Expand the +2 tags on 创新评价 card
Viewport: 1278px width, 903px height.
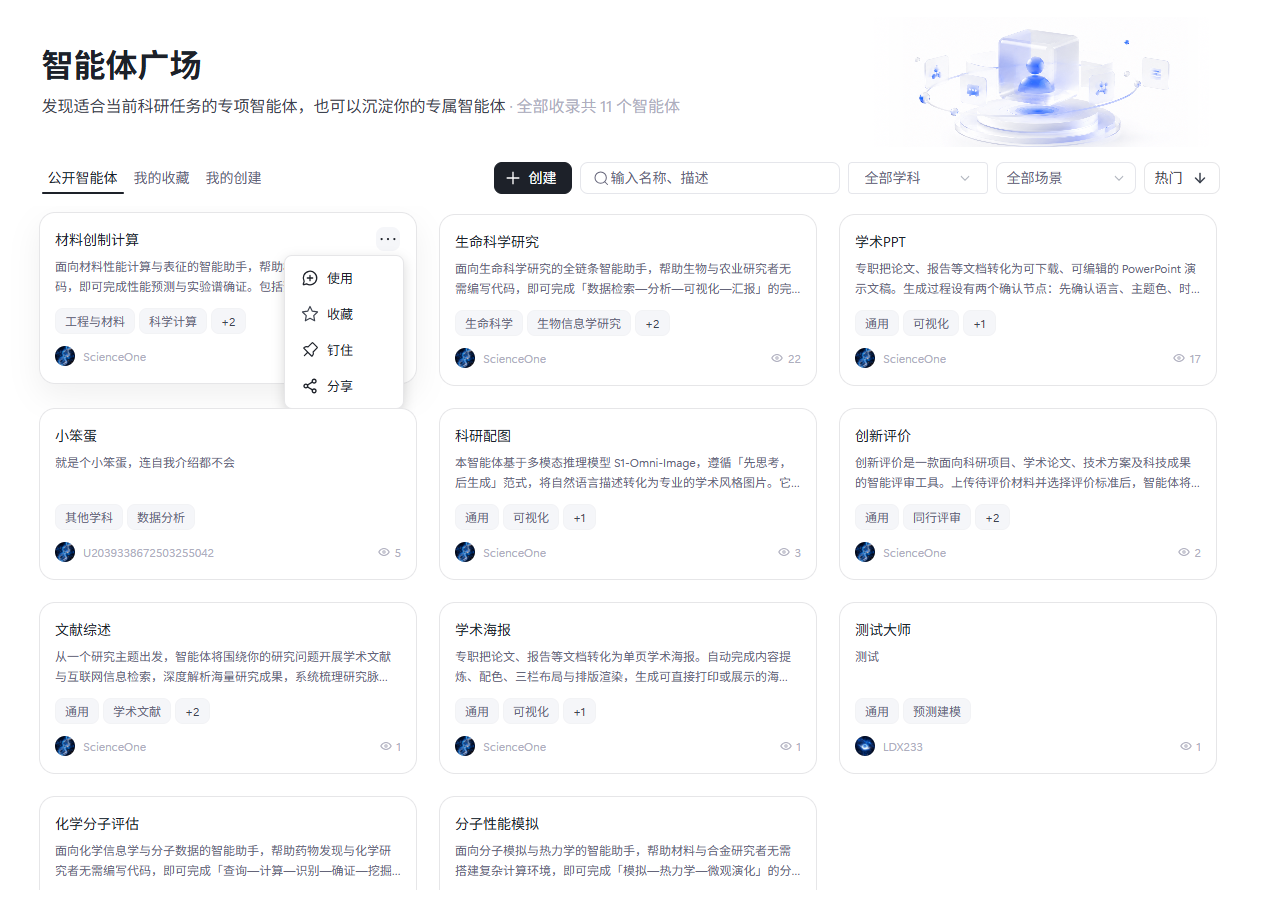(992, 517)
